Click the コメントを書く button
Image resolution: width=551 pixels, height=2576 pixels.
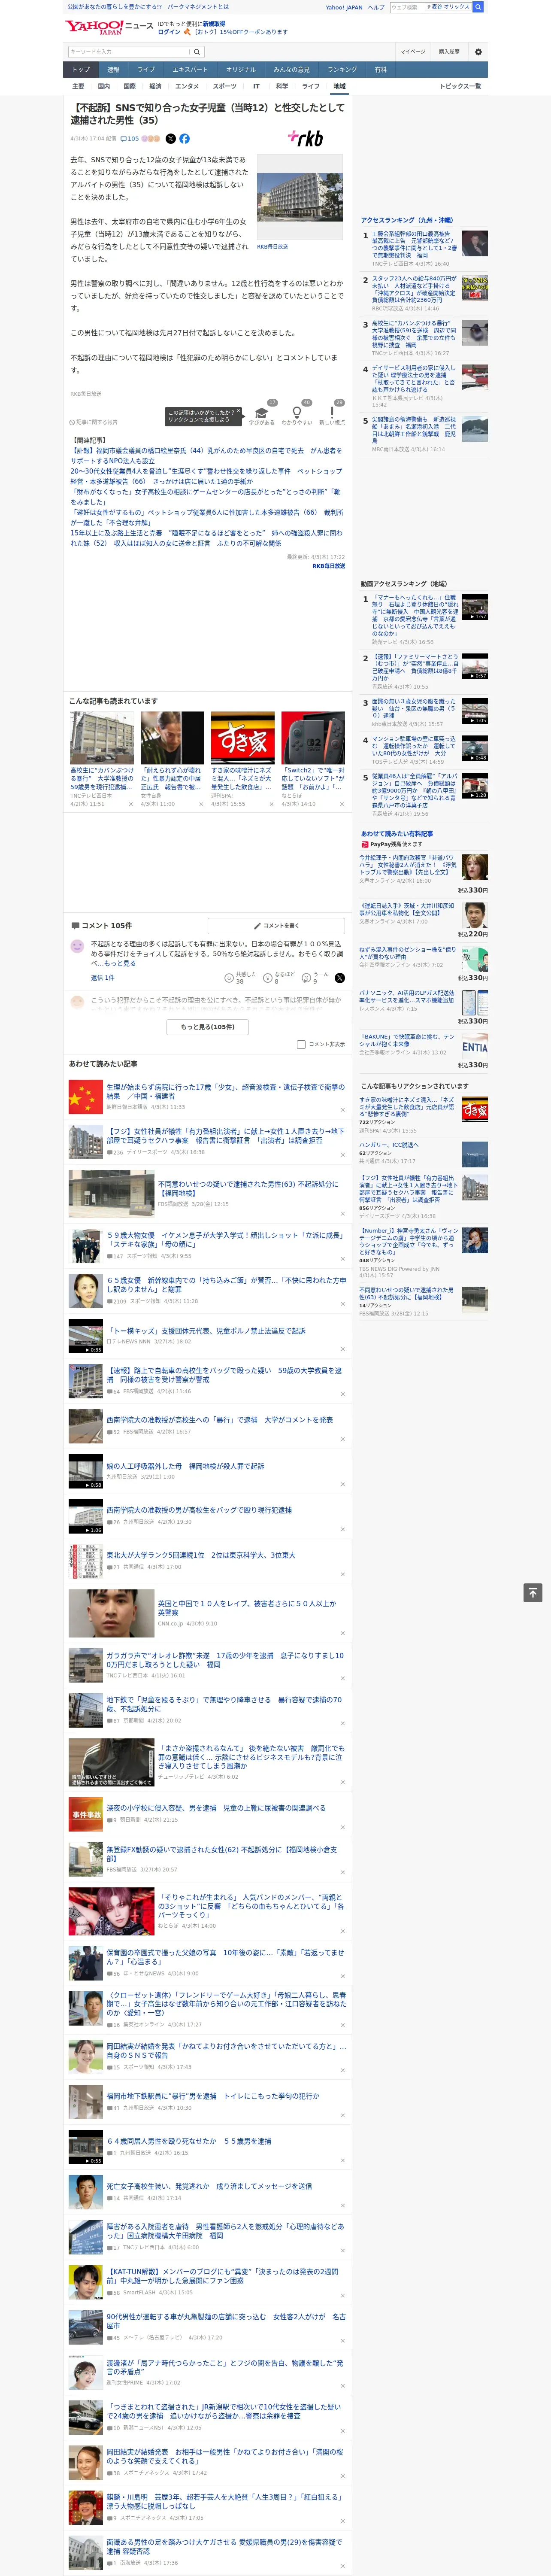277,926
